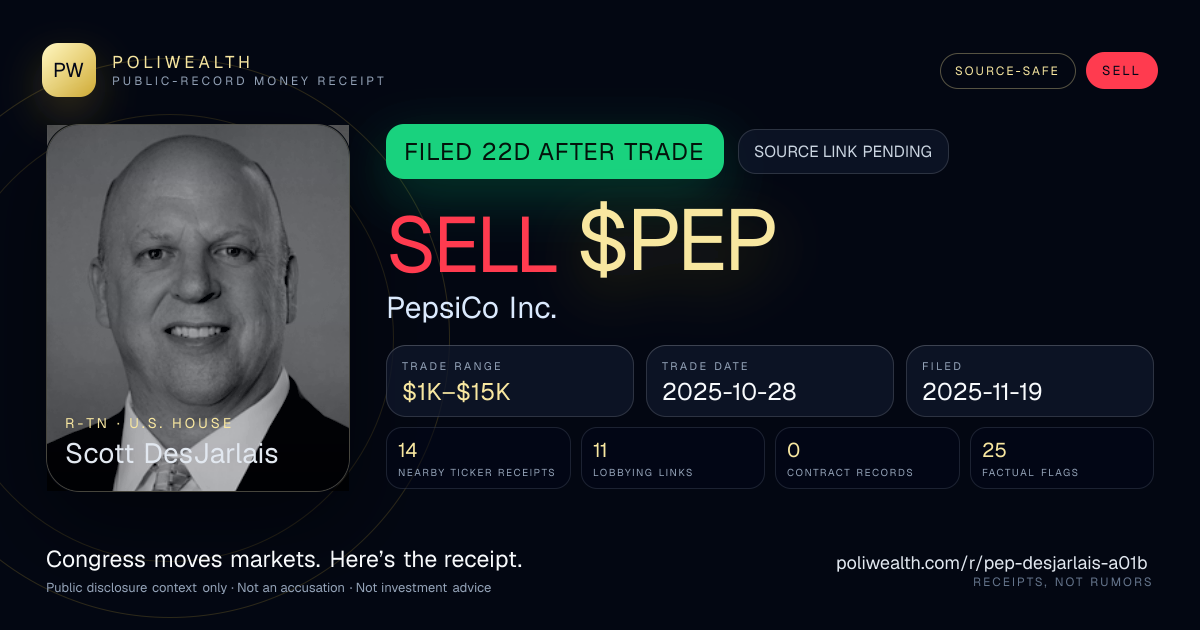Click the 11 Lobbying Links tile
This screenshot has width=1200, height=630.
click(x=673, y=458)
